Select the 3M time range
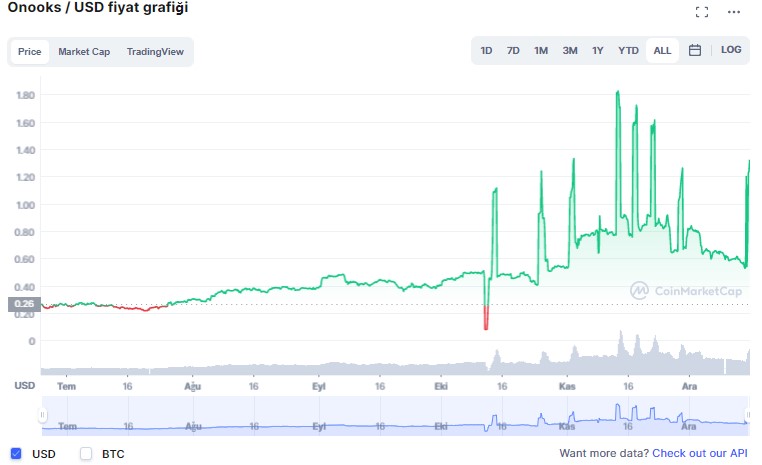Viewport: 762px width, 465px height. pyautogui.click(x=570, y=51)
